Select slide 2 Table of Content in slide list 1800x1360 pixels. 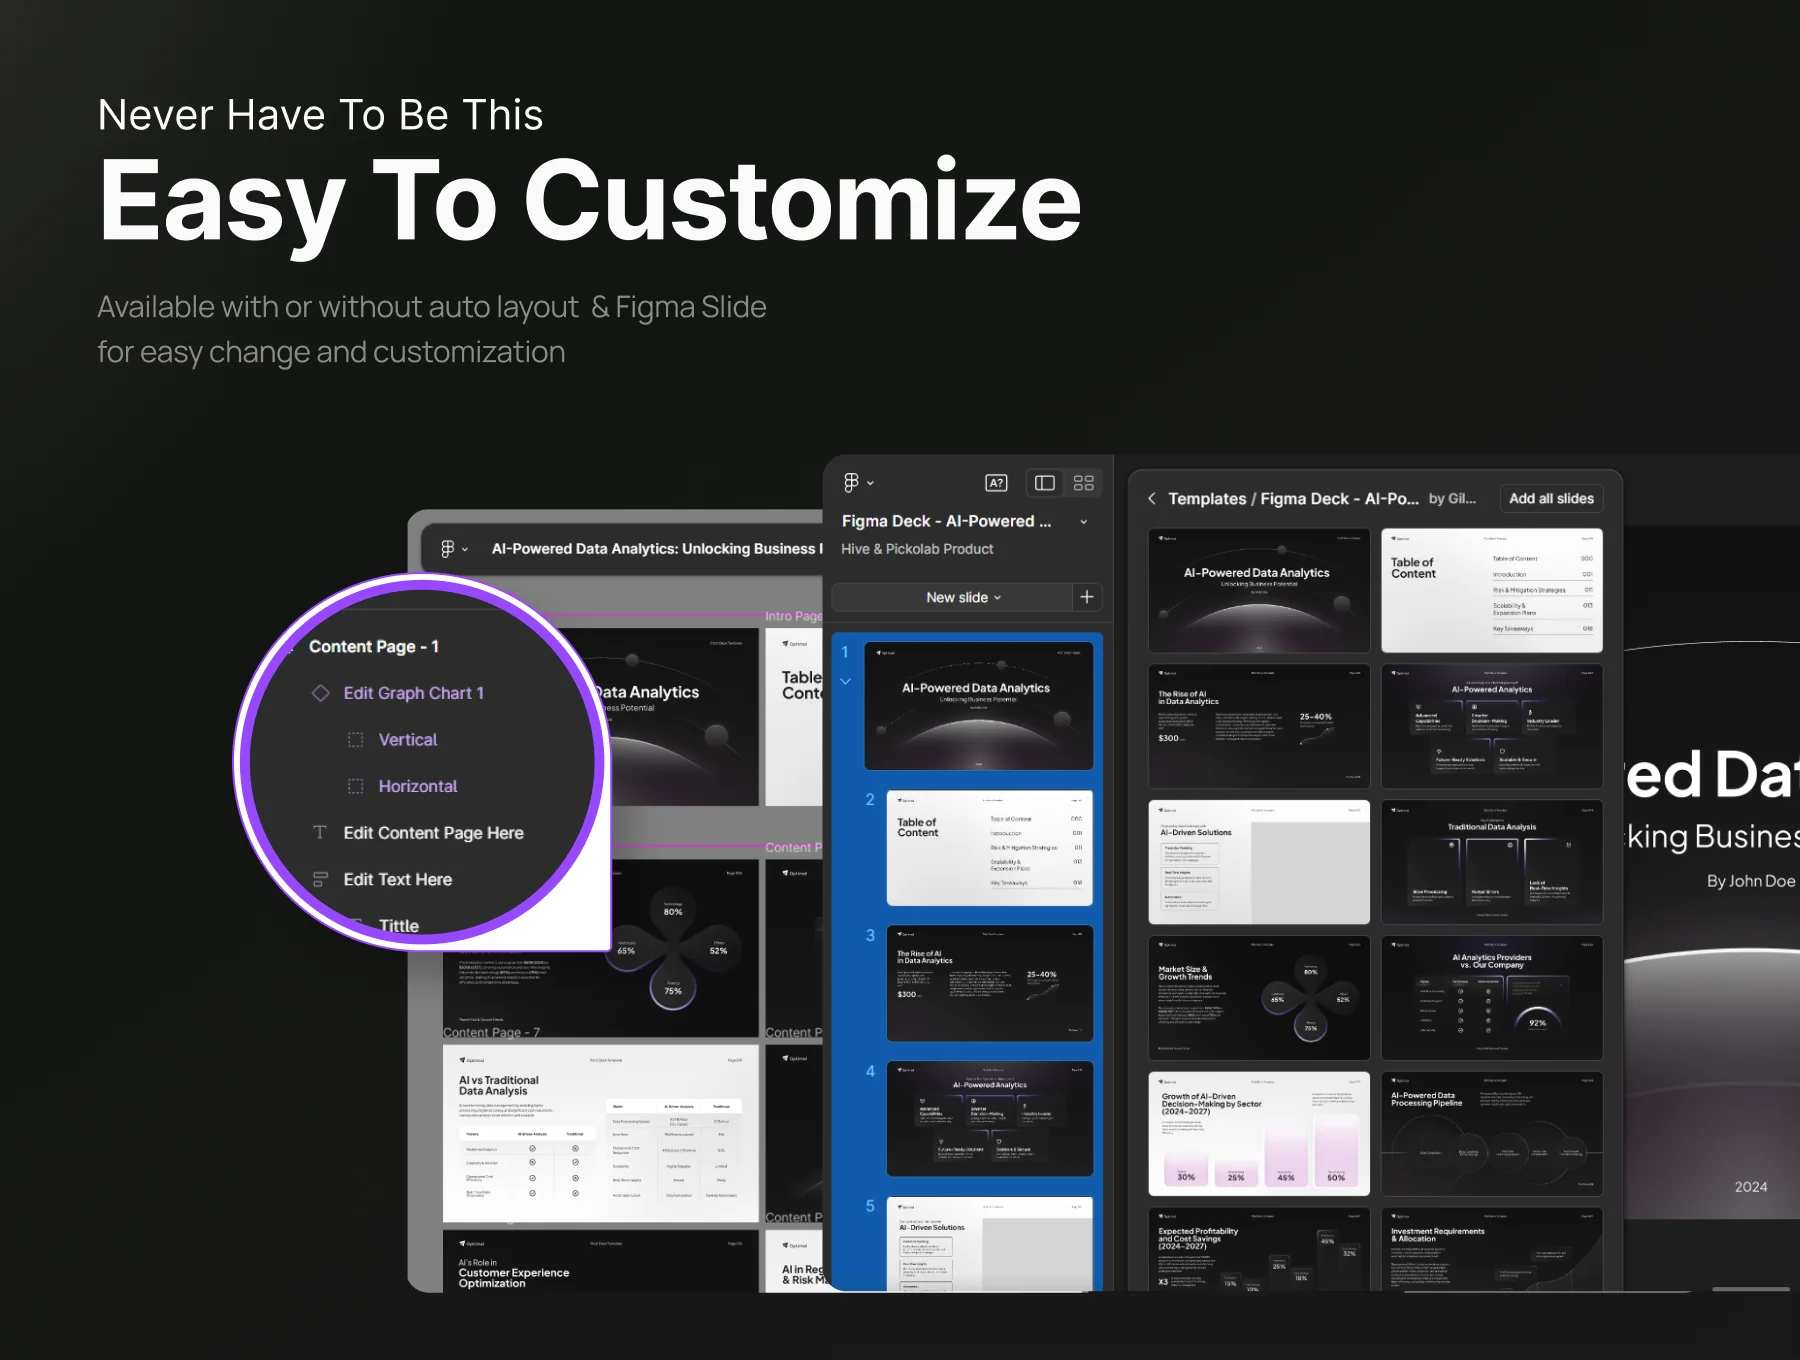click(x=990, y=848)
